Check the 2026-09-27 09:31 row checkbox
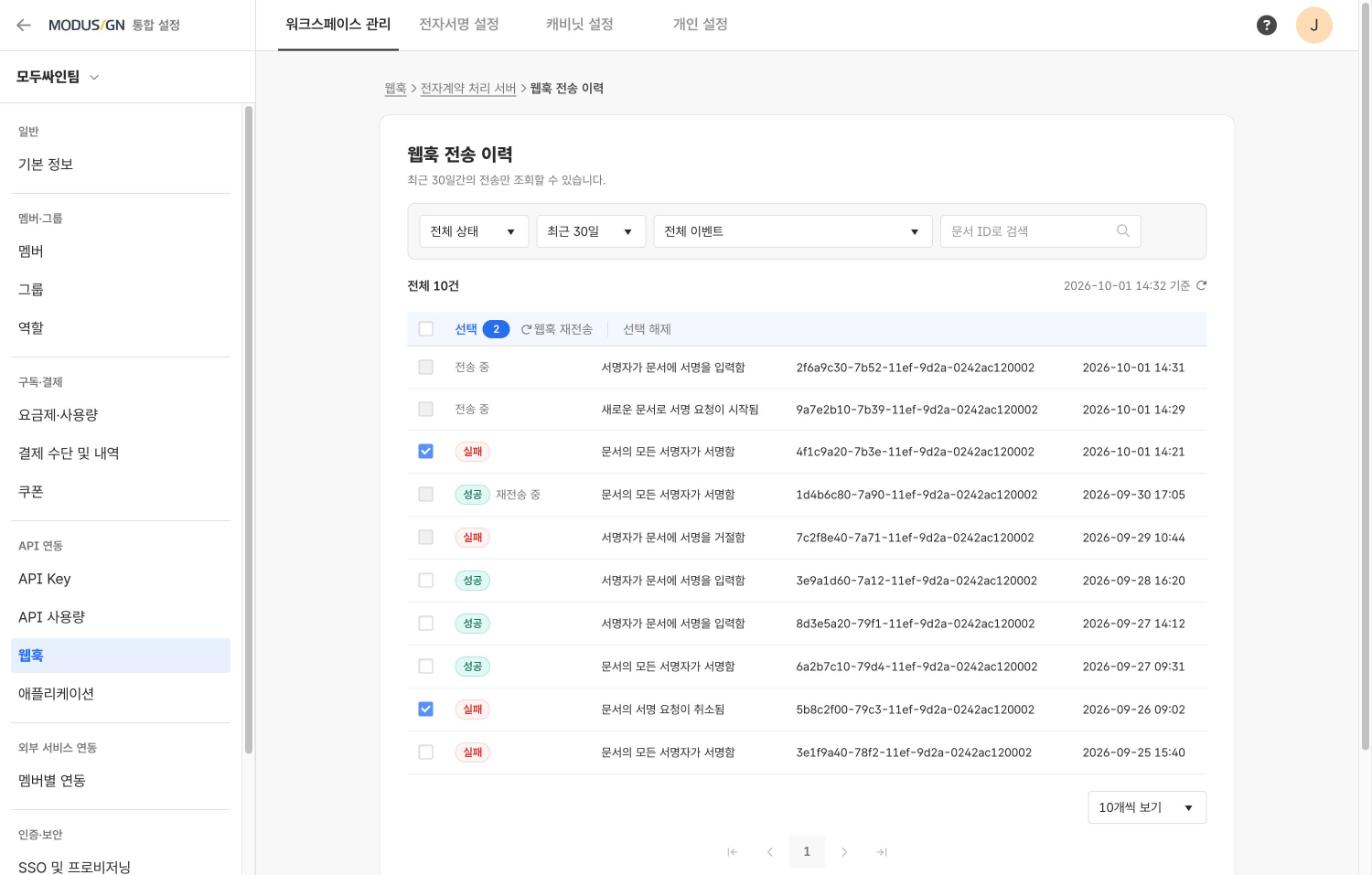Screen dimensions: 1372x875 point(426,666)
